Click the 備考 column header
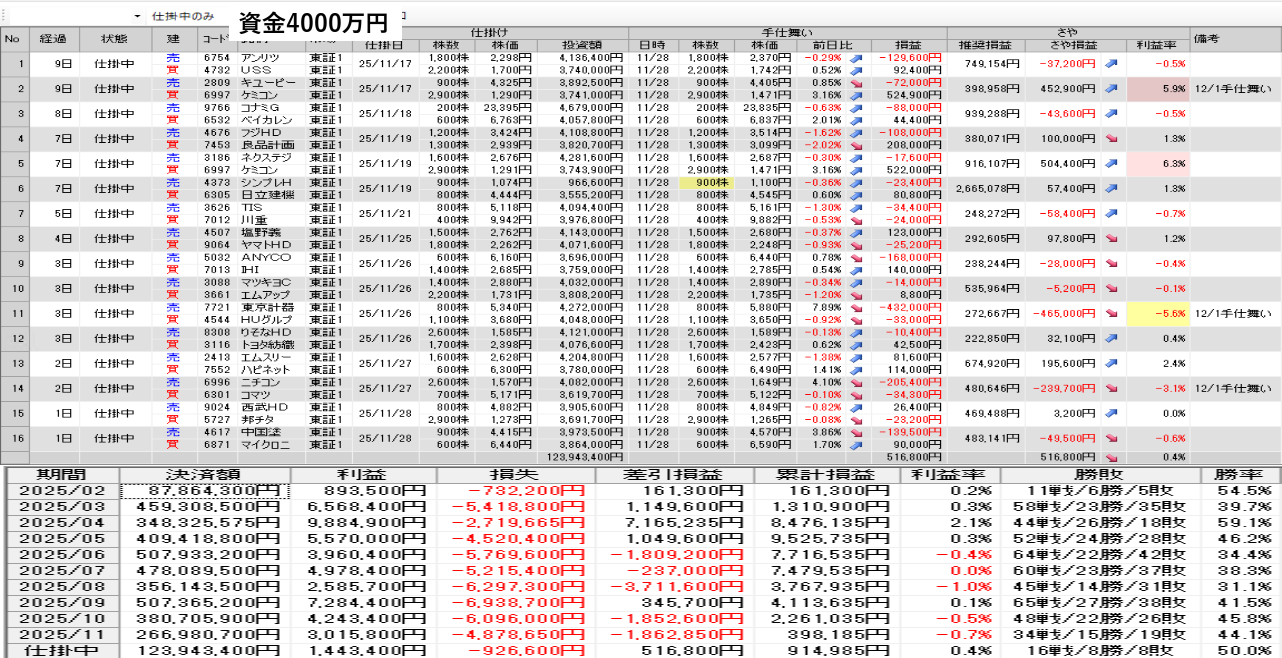 (1207, 39)
